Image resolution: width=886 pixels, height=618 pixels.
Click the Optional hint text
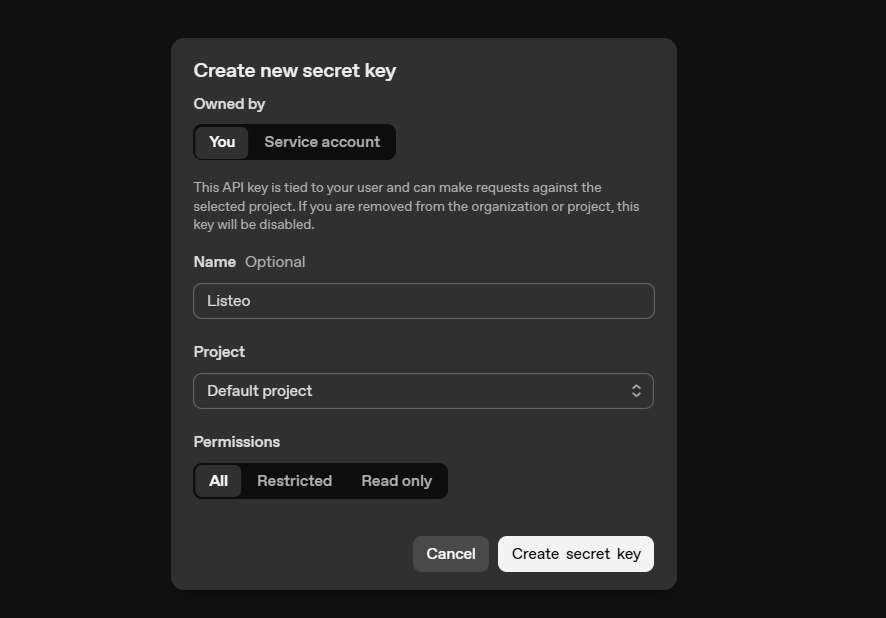tap(275, 262)
